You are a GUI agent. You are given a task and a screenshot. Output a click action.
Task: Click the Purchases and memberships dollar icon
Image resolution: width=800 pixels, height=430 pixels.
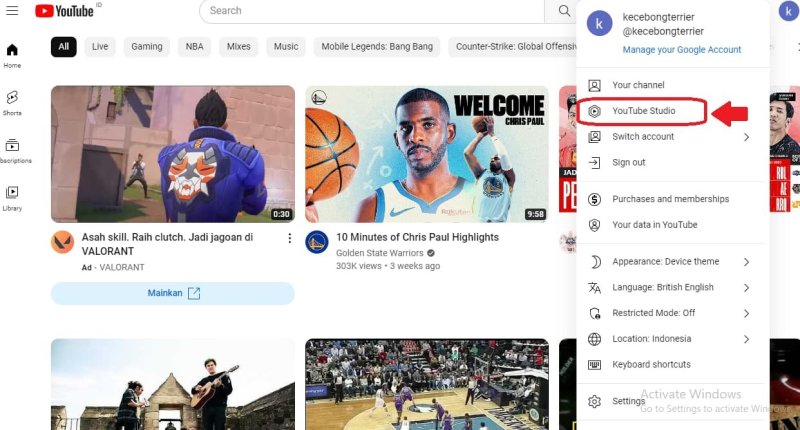[x=594, y=199]
